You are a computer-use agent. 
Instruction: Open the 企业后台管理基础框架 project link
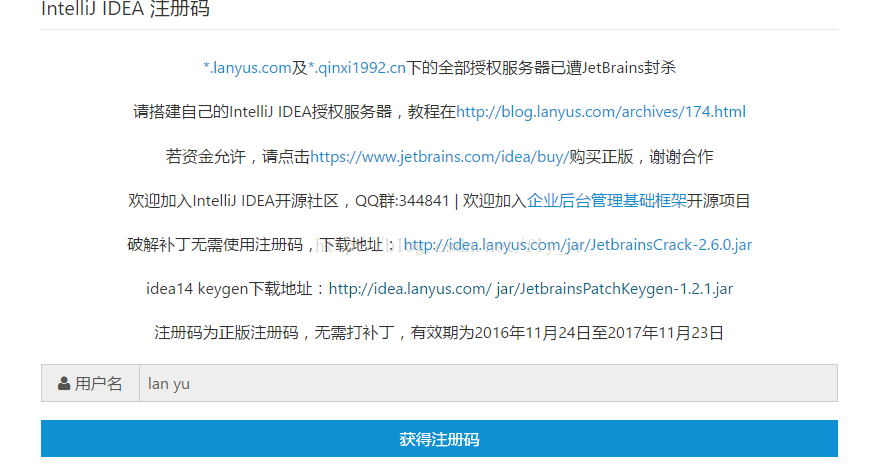[607, 201]
